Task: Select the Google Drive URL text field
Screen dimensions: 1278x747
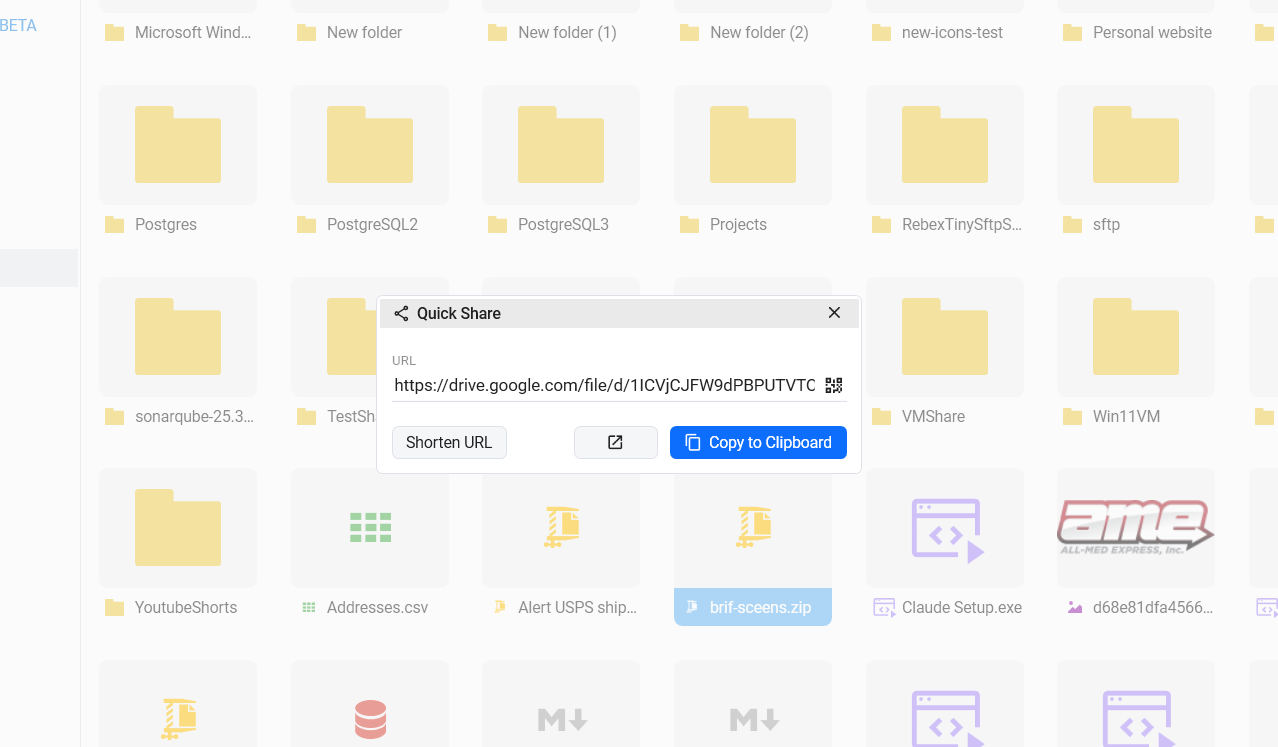Action: (x=605, y=385)
